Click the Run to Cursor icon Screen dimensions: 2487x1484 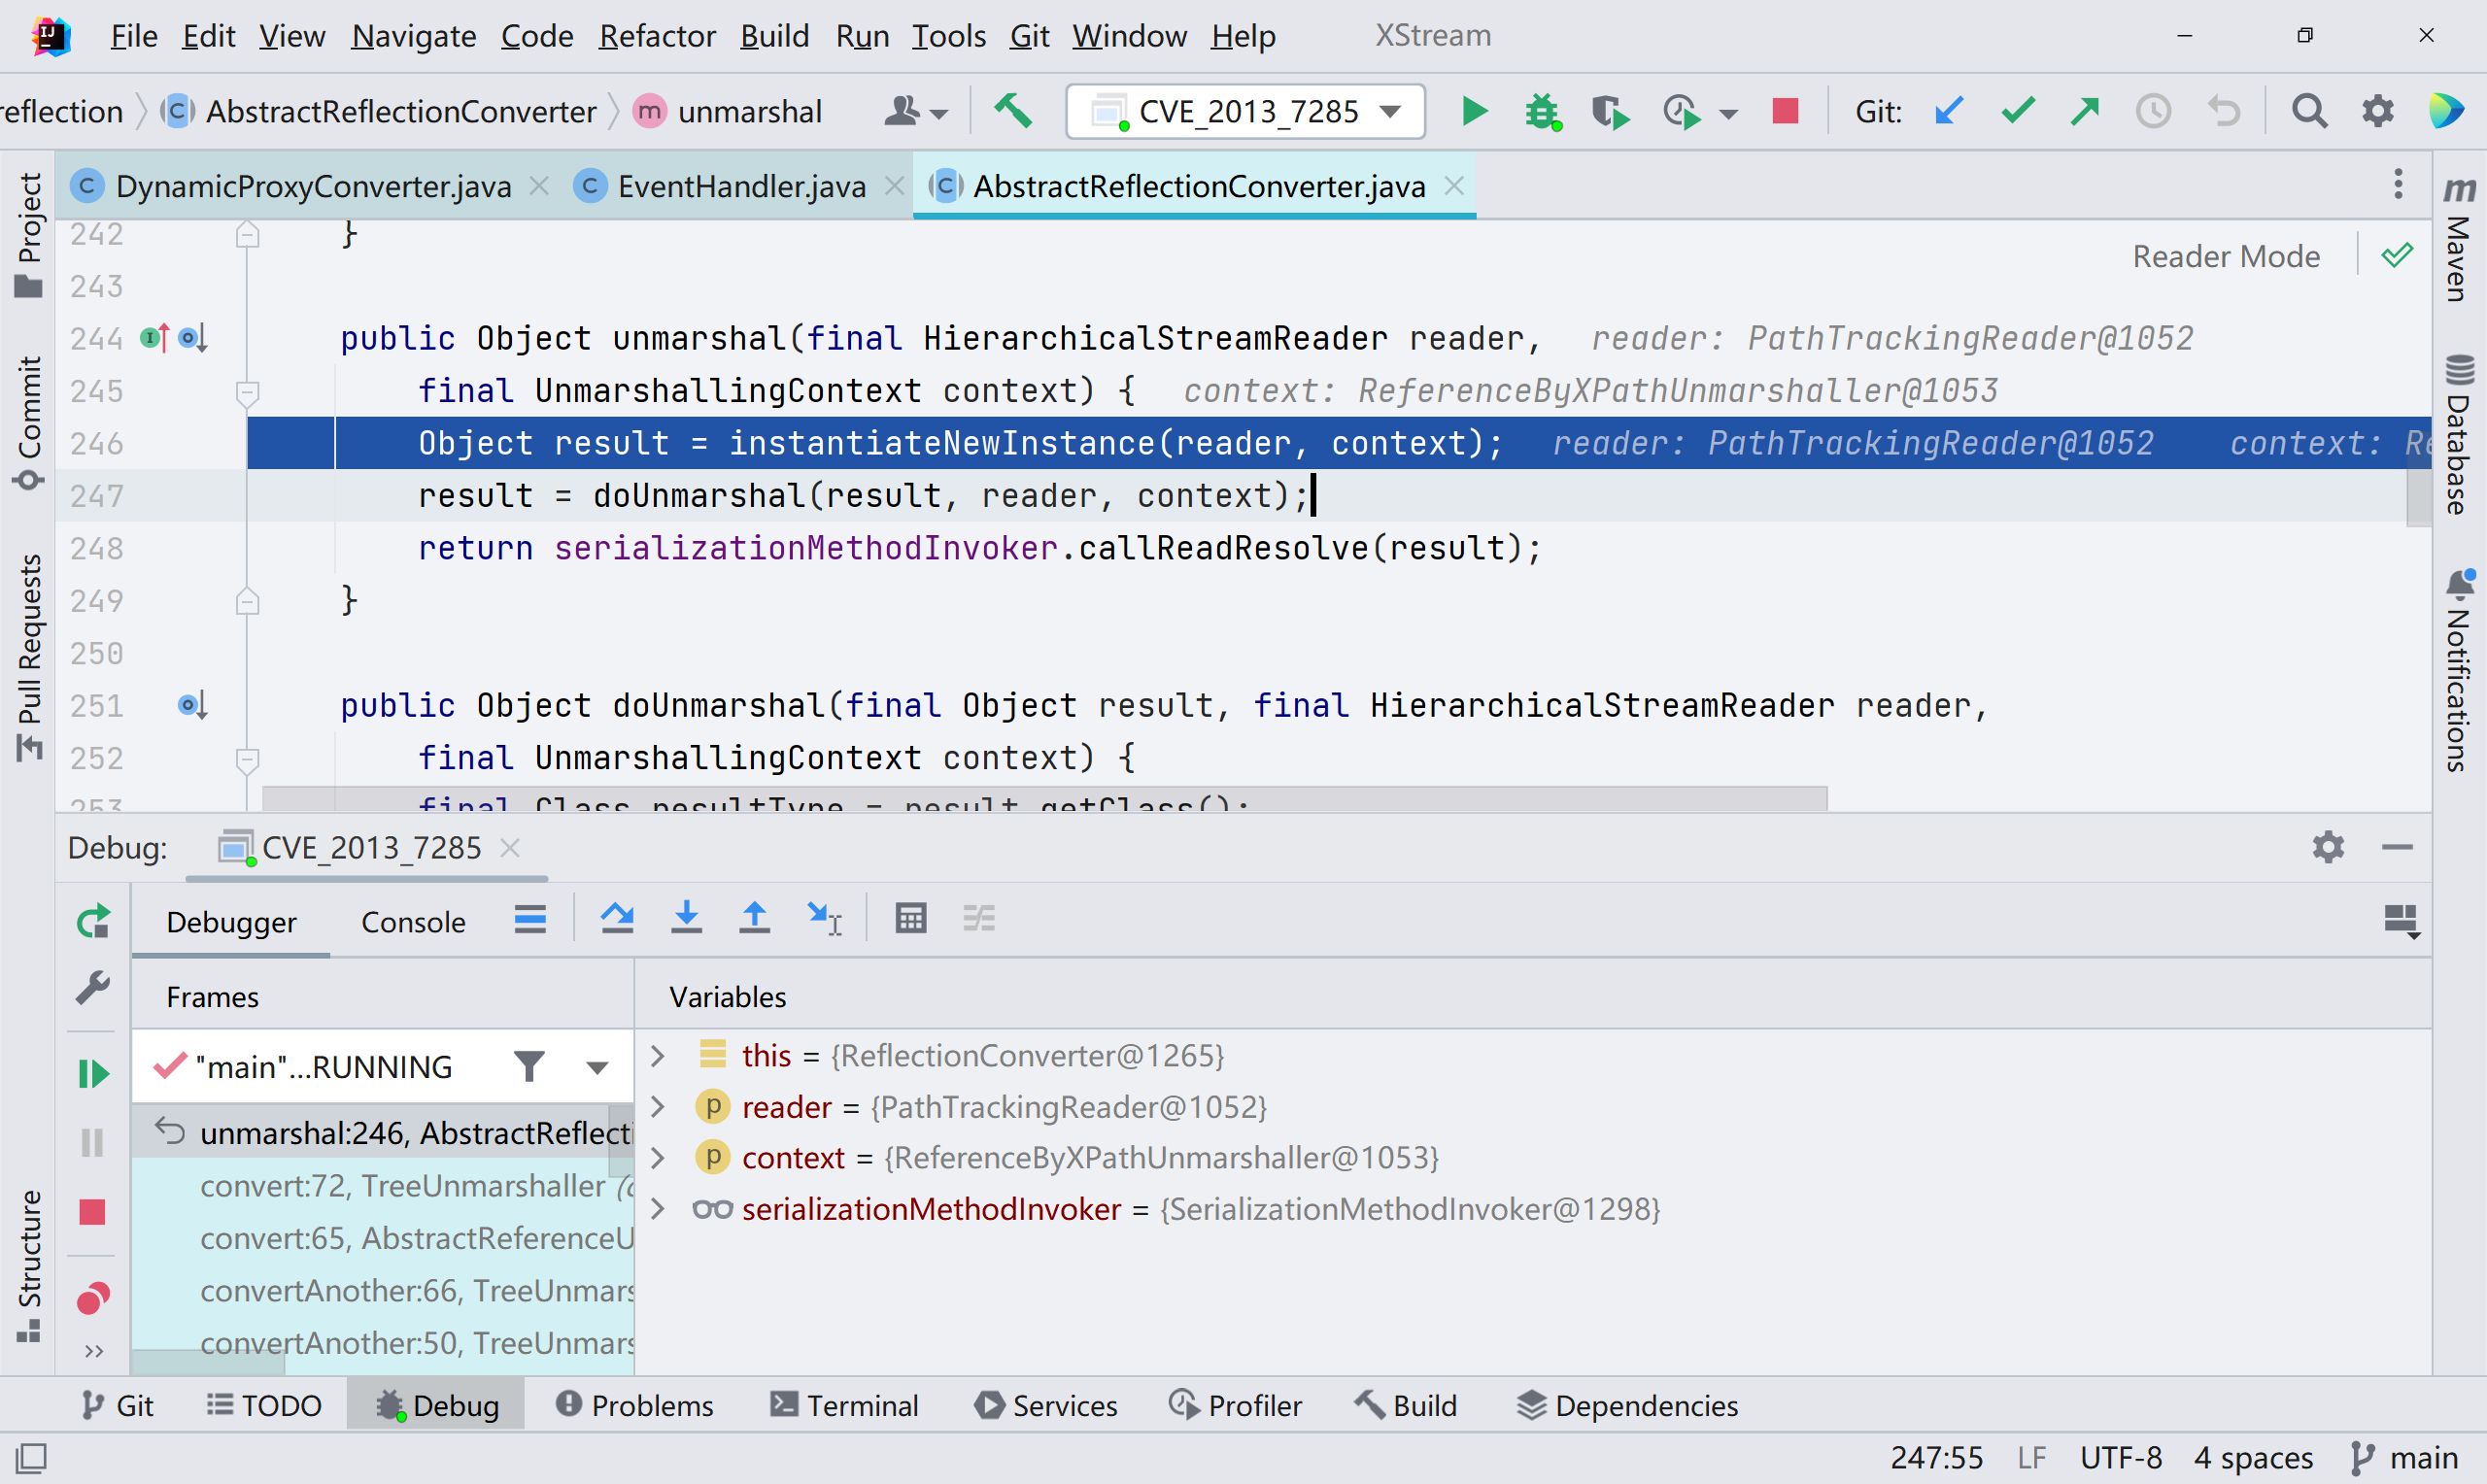824,918
